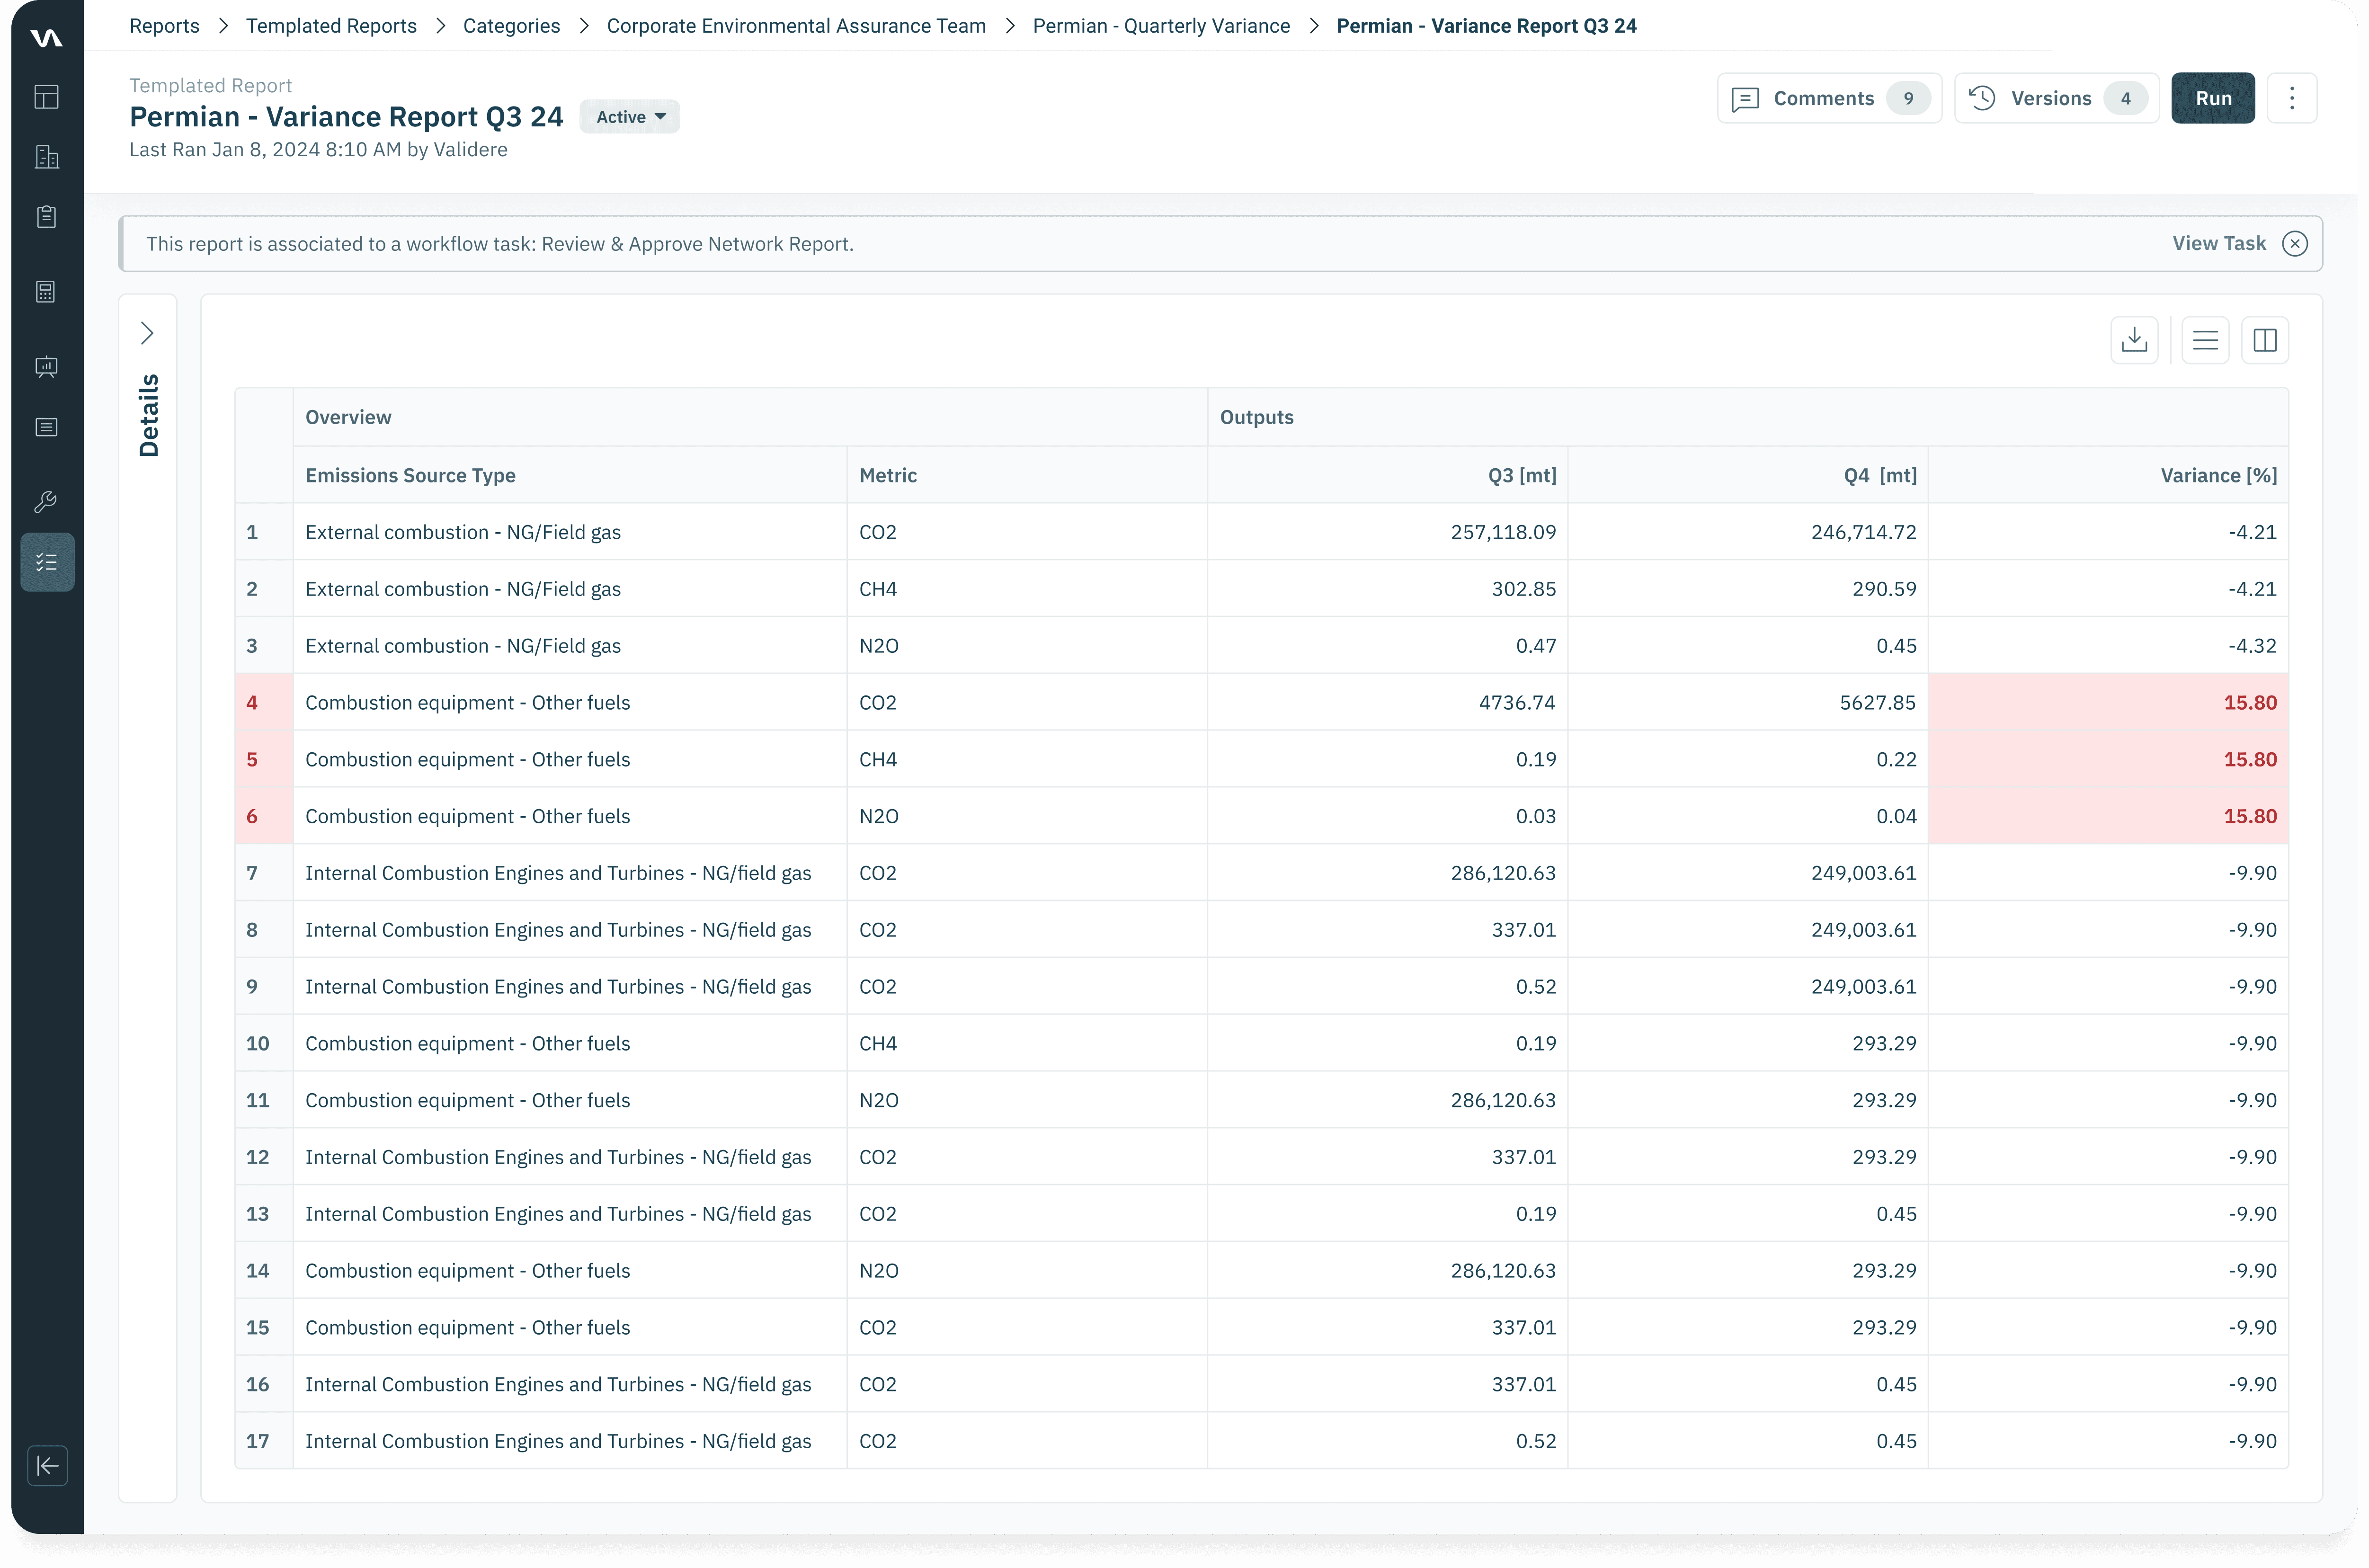Open Permian - Quarterly Variance breadcrumb

pyautogui.click(x=1161, y=26)
